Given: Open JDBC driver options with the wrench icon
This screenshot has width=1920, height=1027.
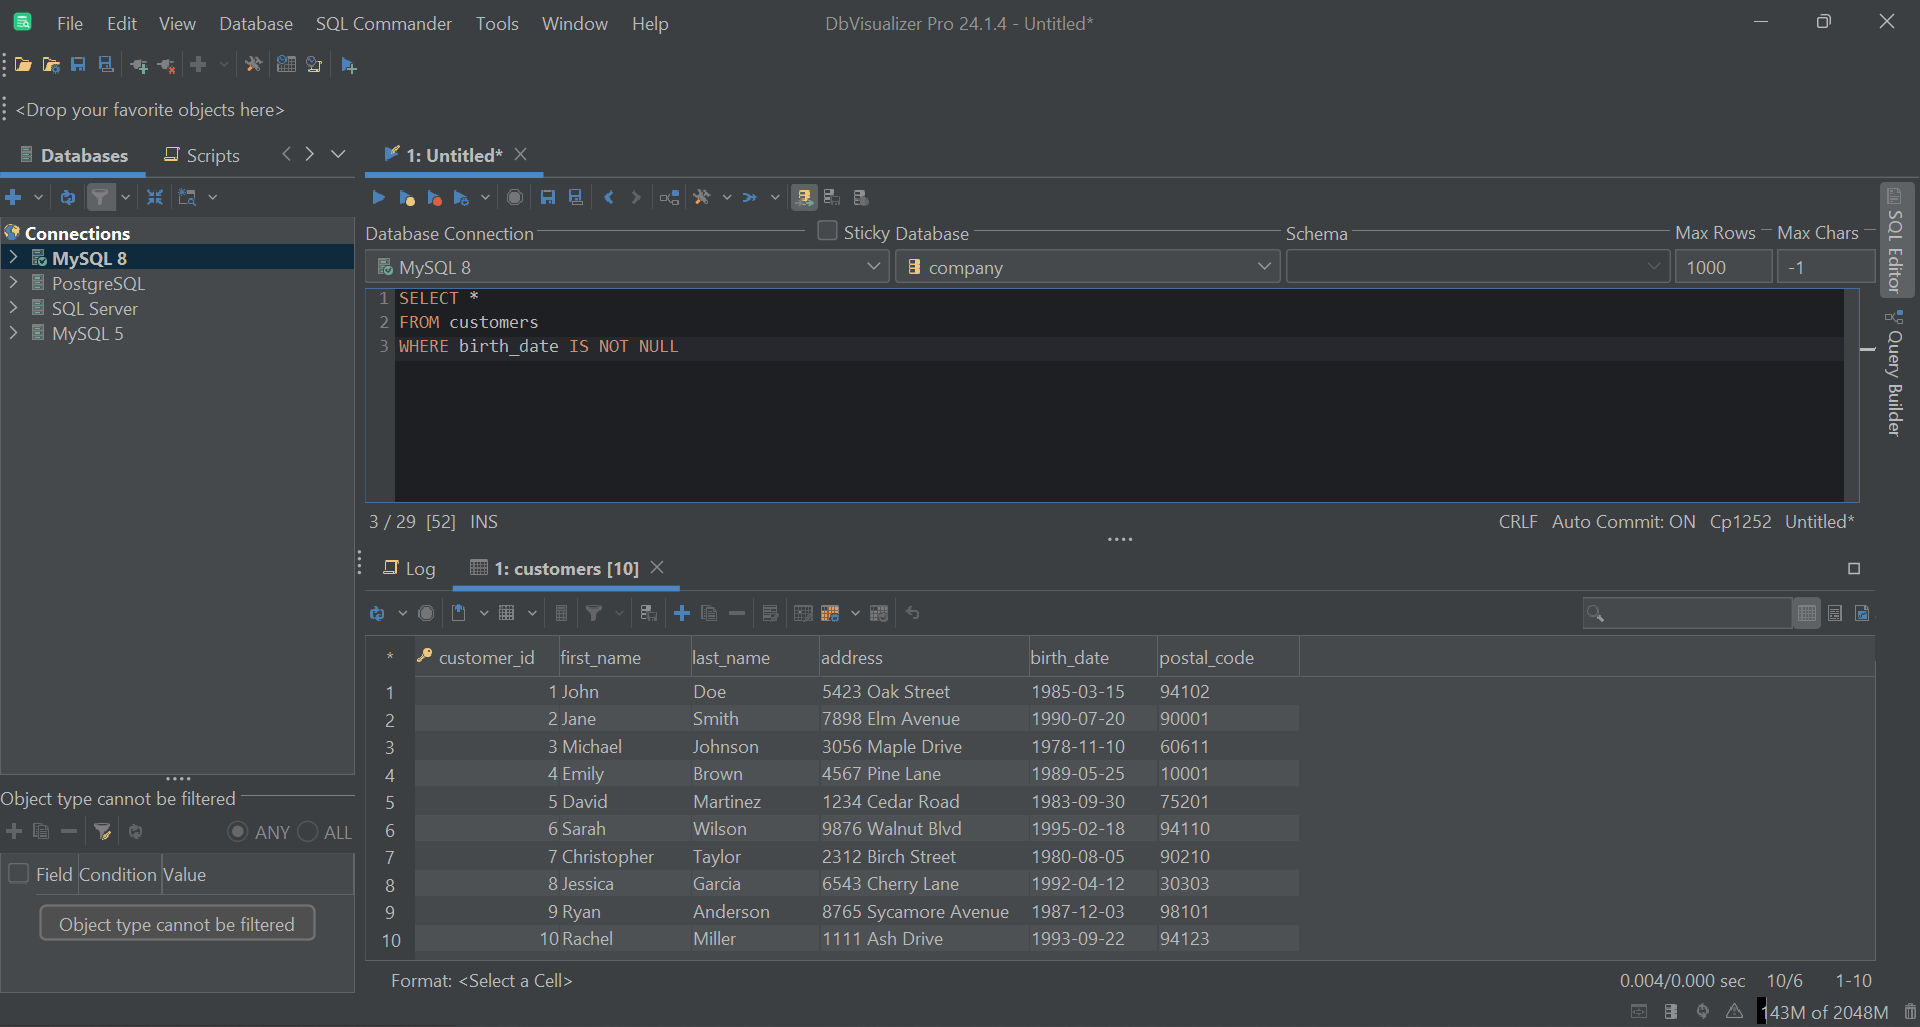Looking at the screenshot, I should pyautogui.click(x=704, y=197).
